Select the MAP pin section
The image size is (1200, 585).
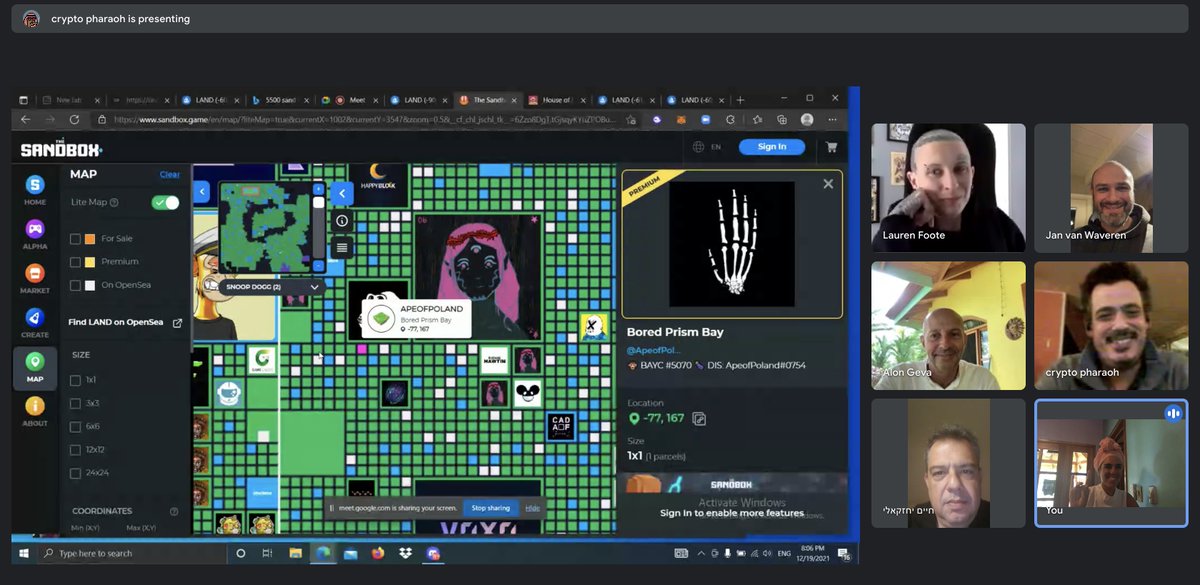pos(35,366)
